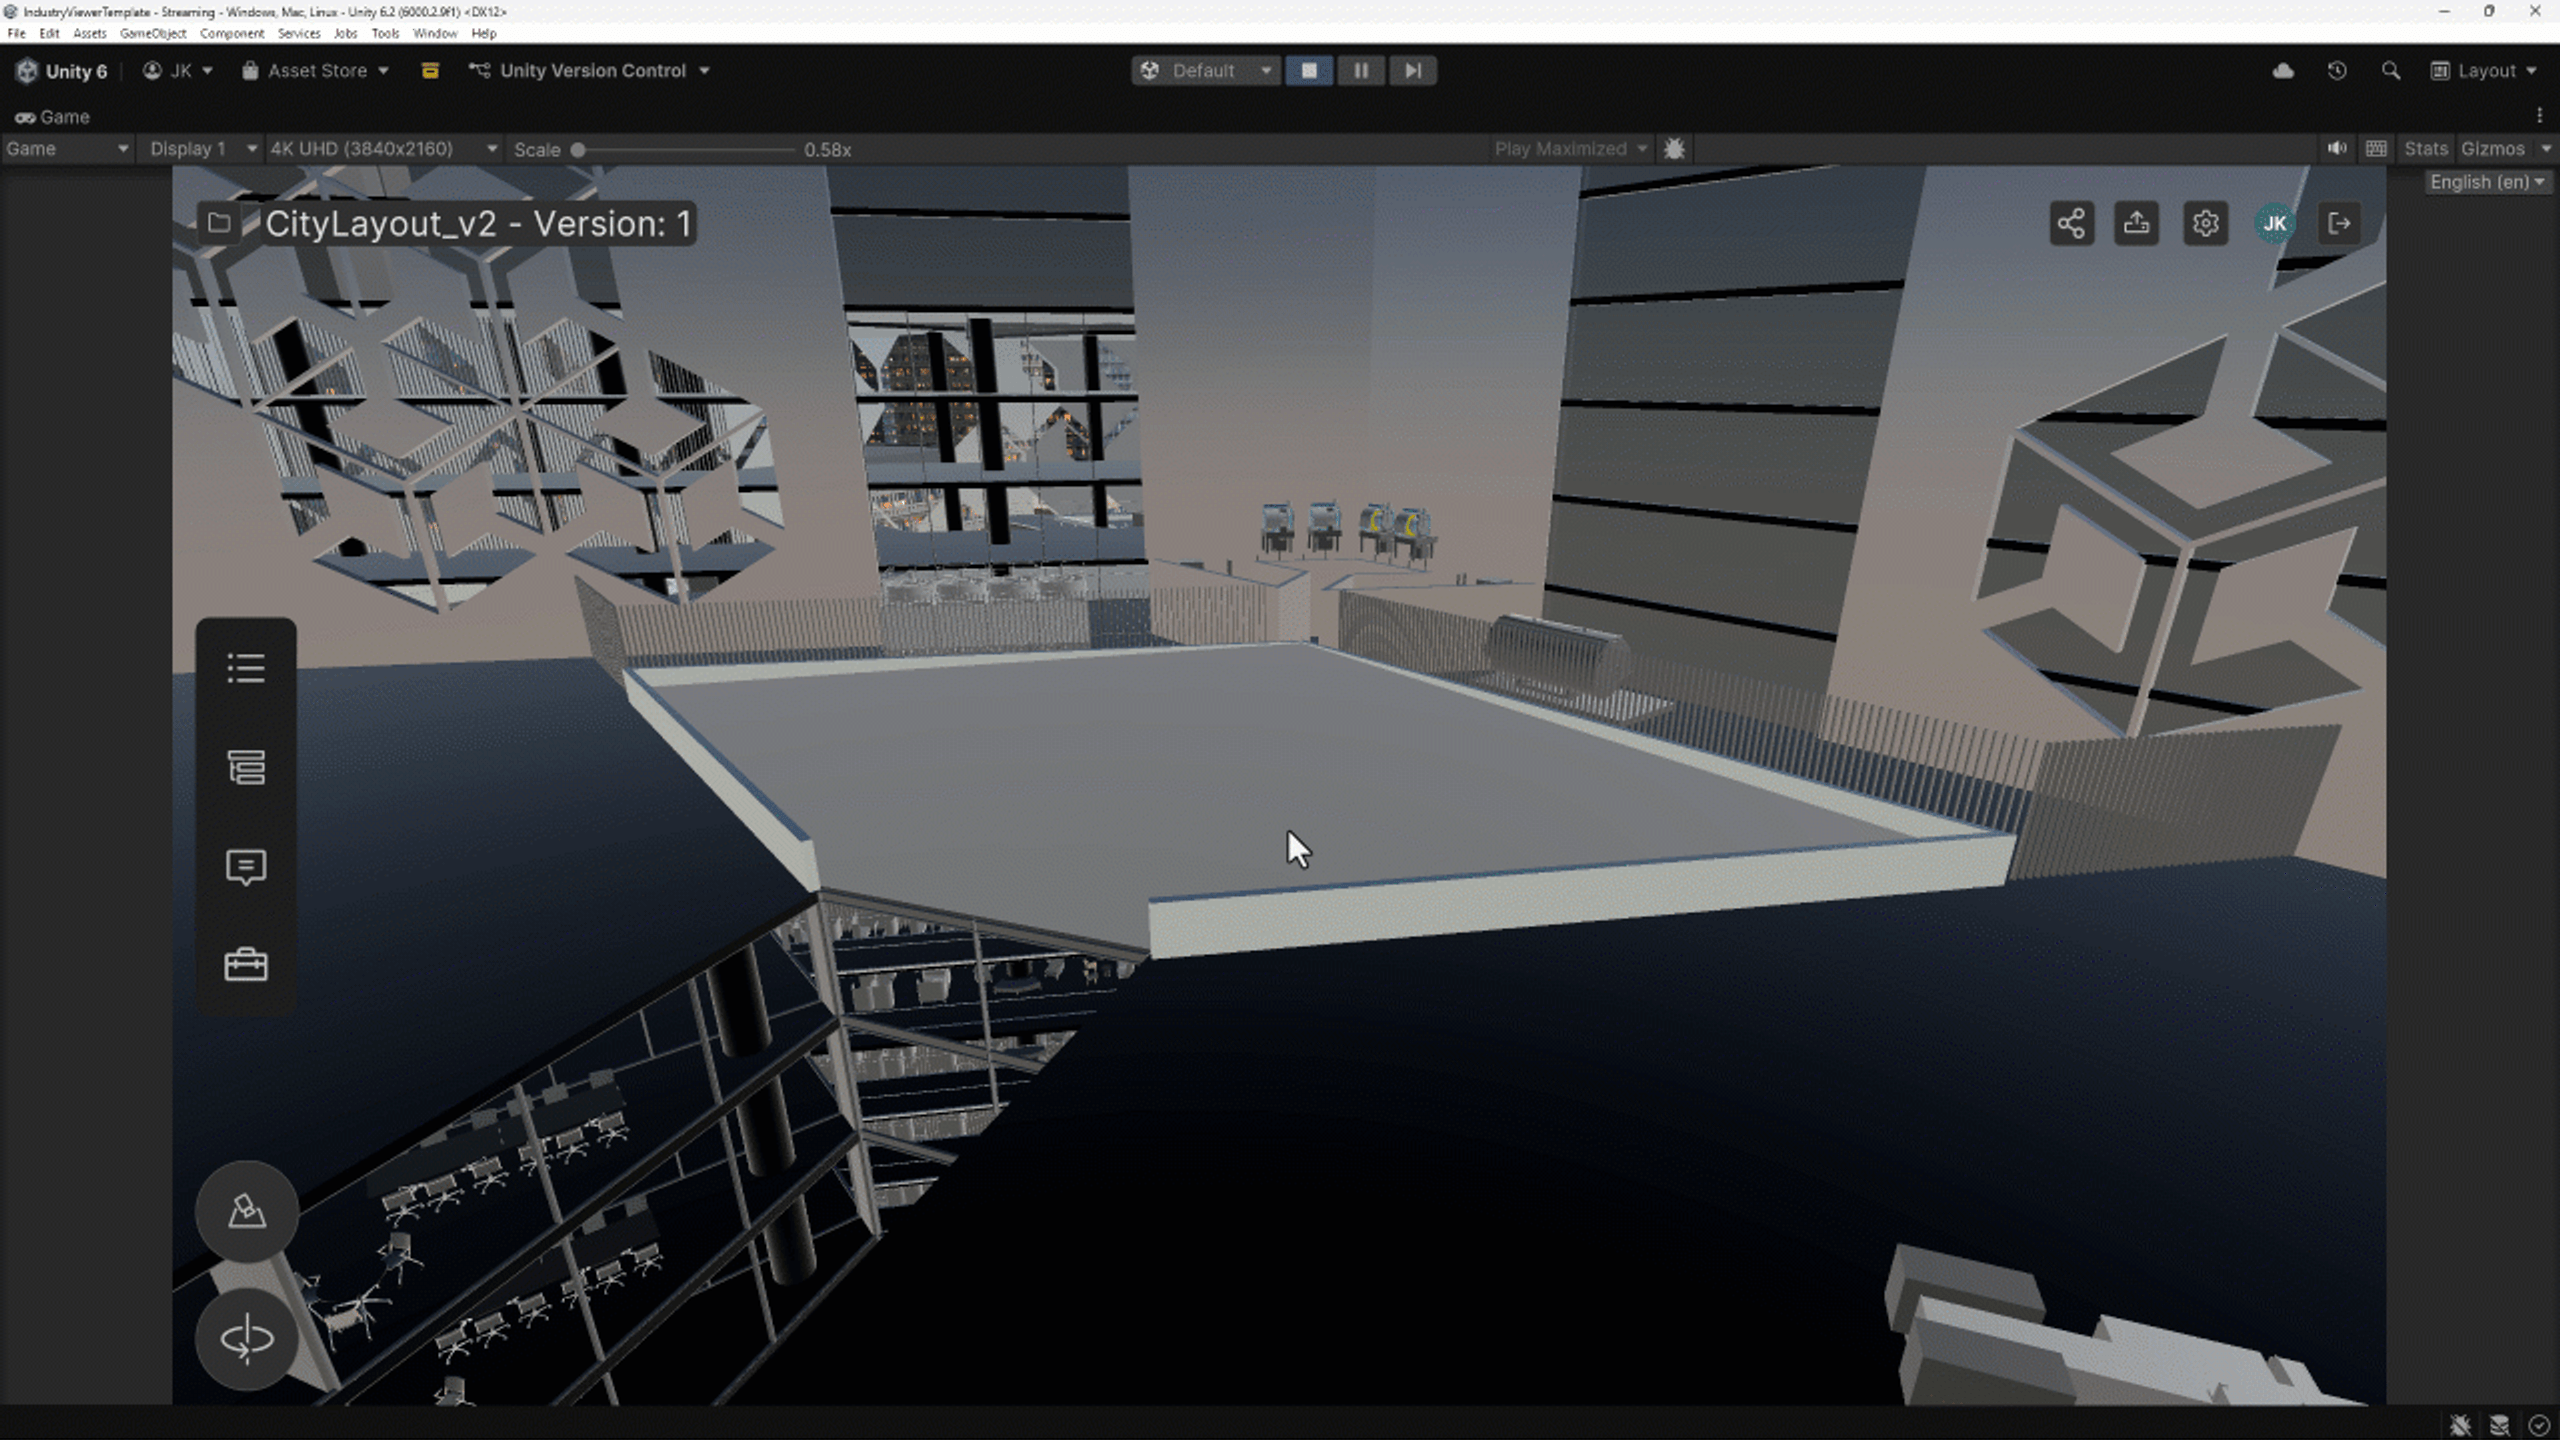Viewport: 2560px width, 1440px height.
Task: Open the JK user avatar
Action: tap(2274, 223)
